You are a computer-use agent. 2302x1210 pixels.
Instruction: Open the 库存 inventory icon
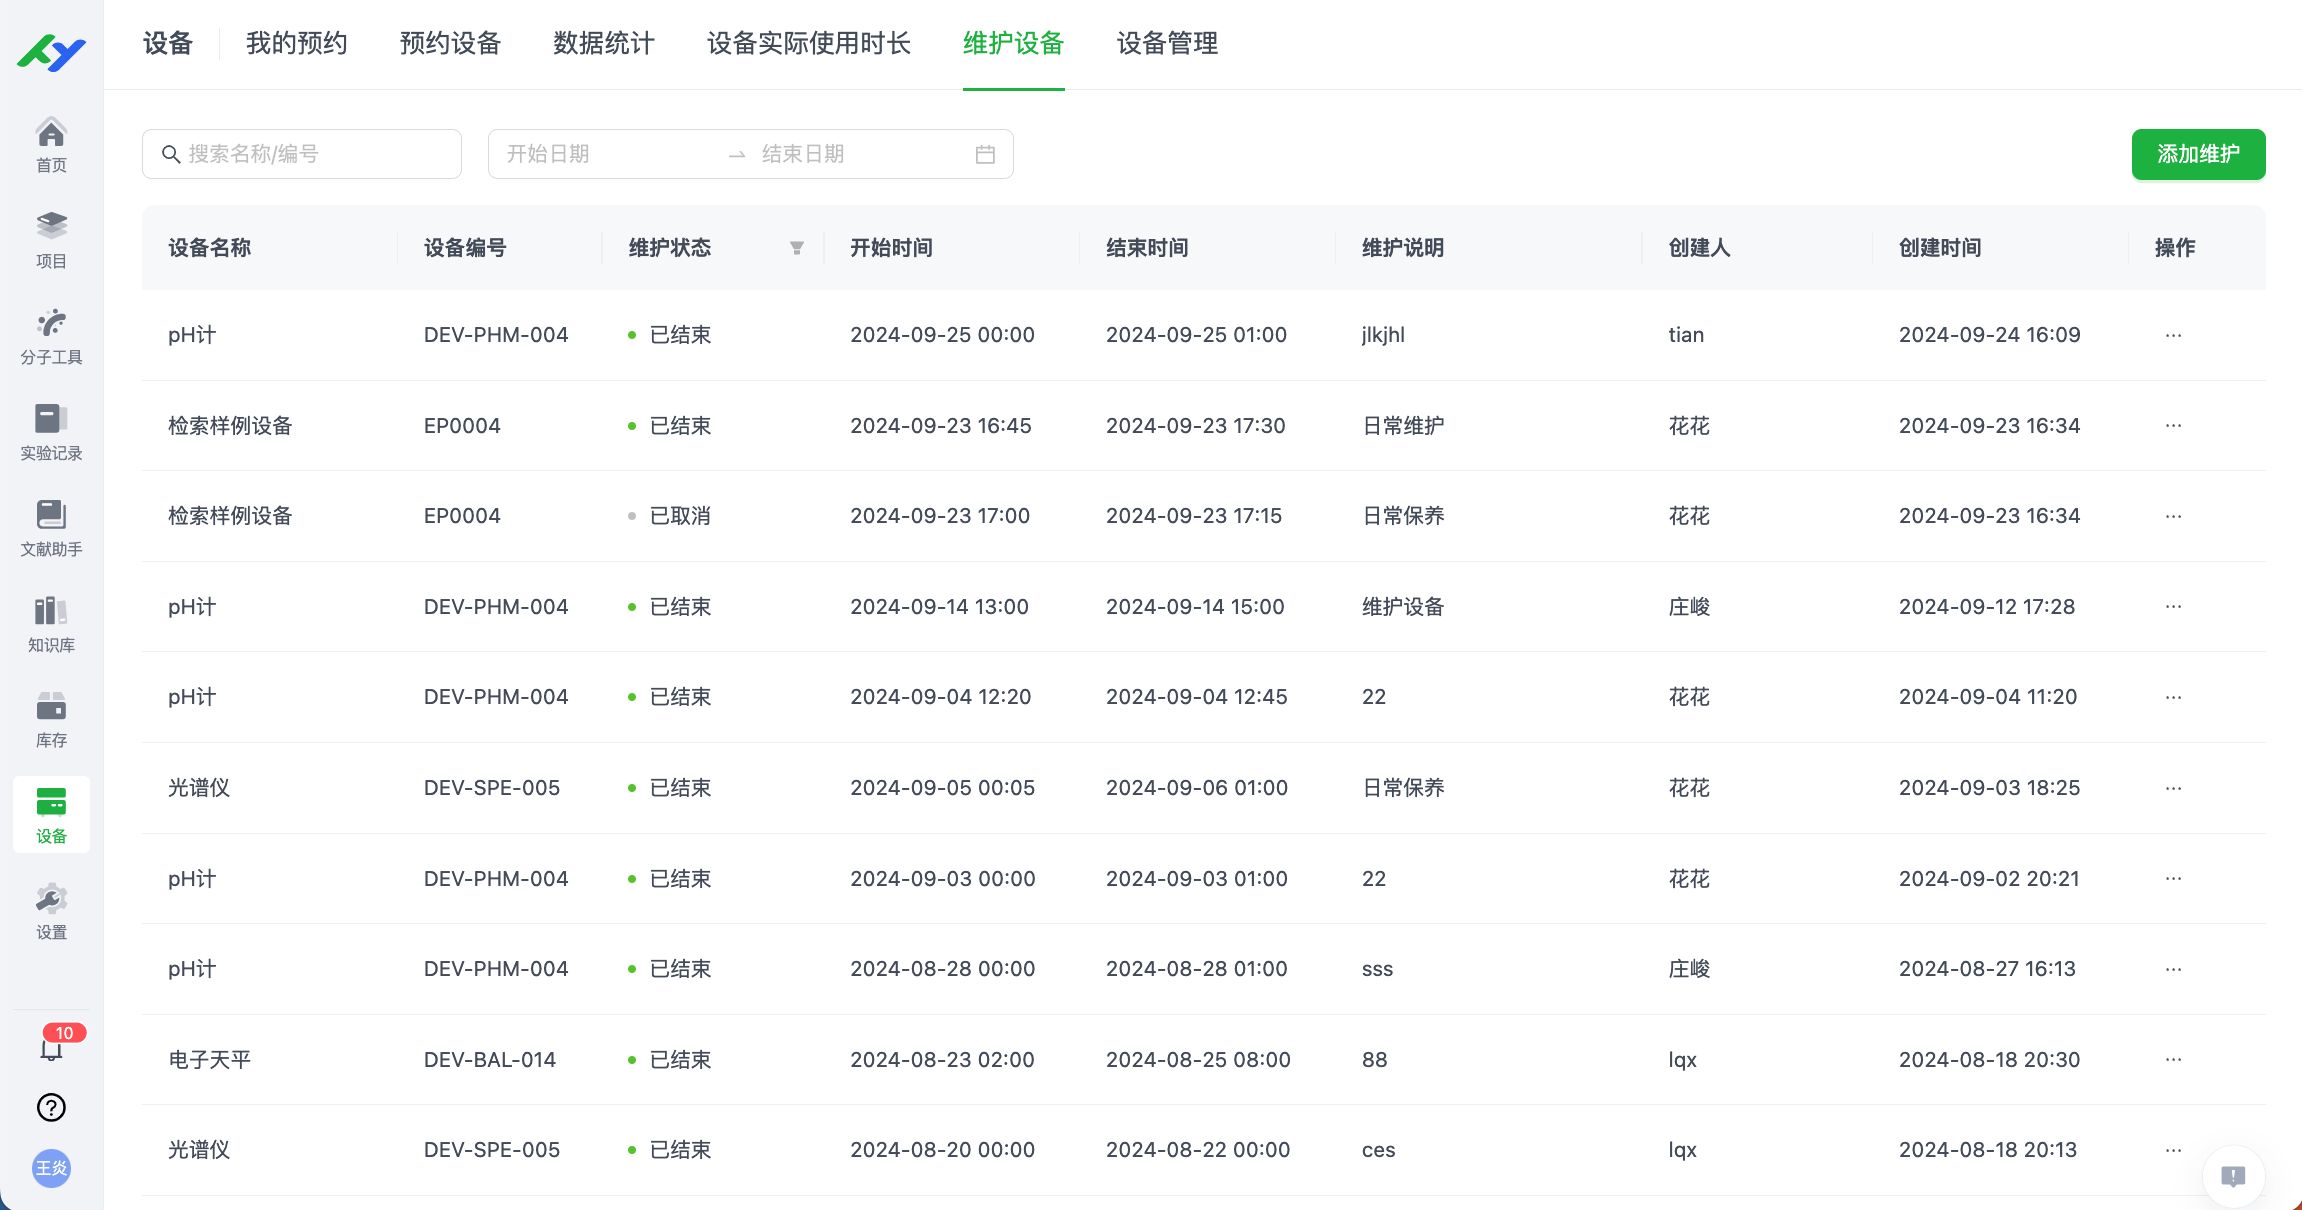click(51, 718)
